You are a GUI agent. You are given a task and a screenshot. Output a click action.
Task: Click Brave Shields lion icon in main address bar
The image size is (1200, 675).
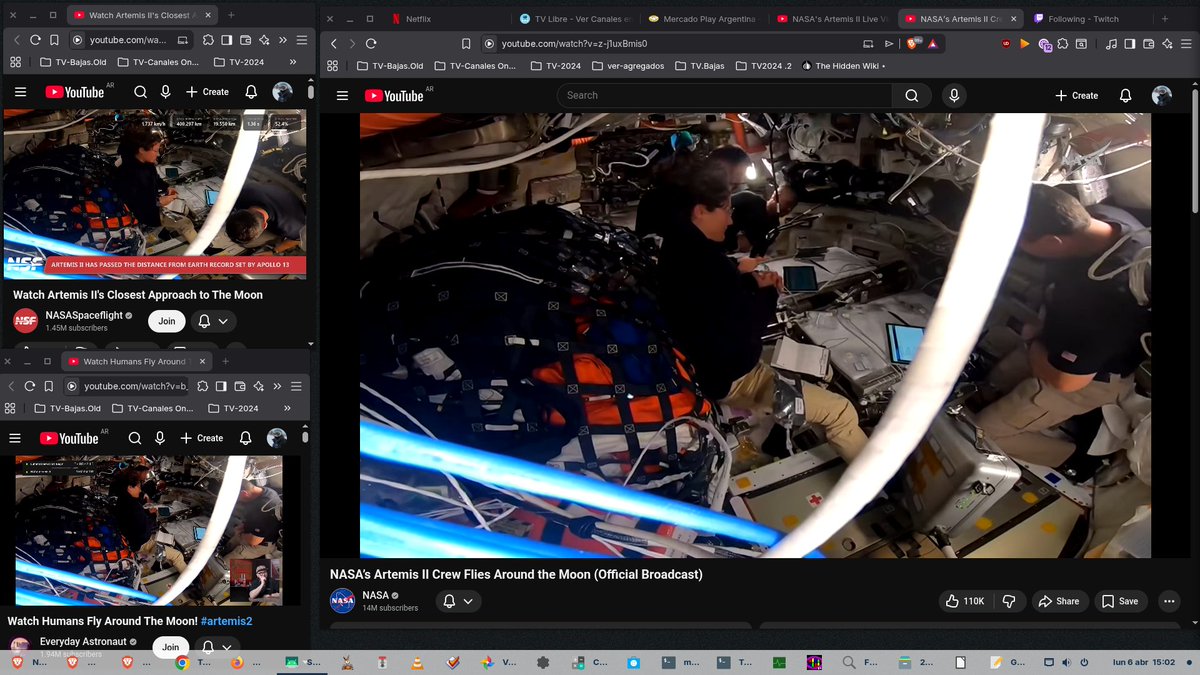[x=913, y=44]
